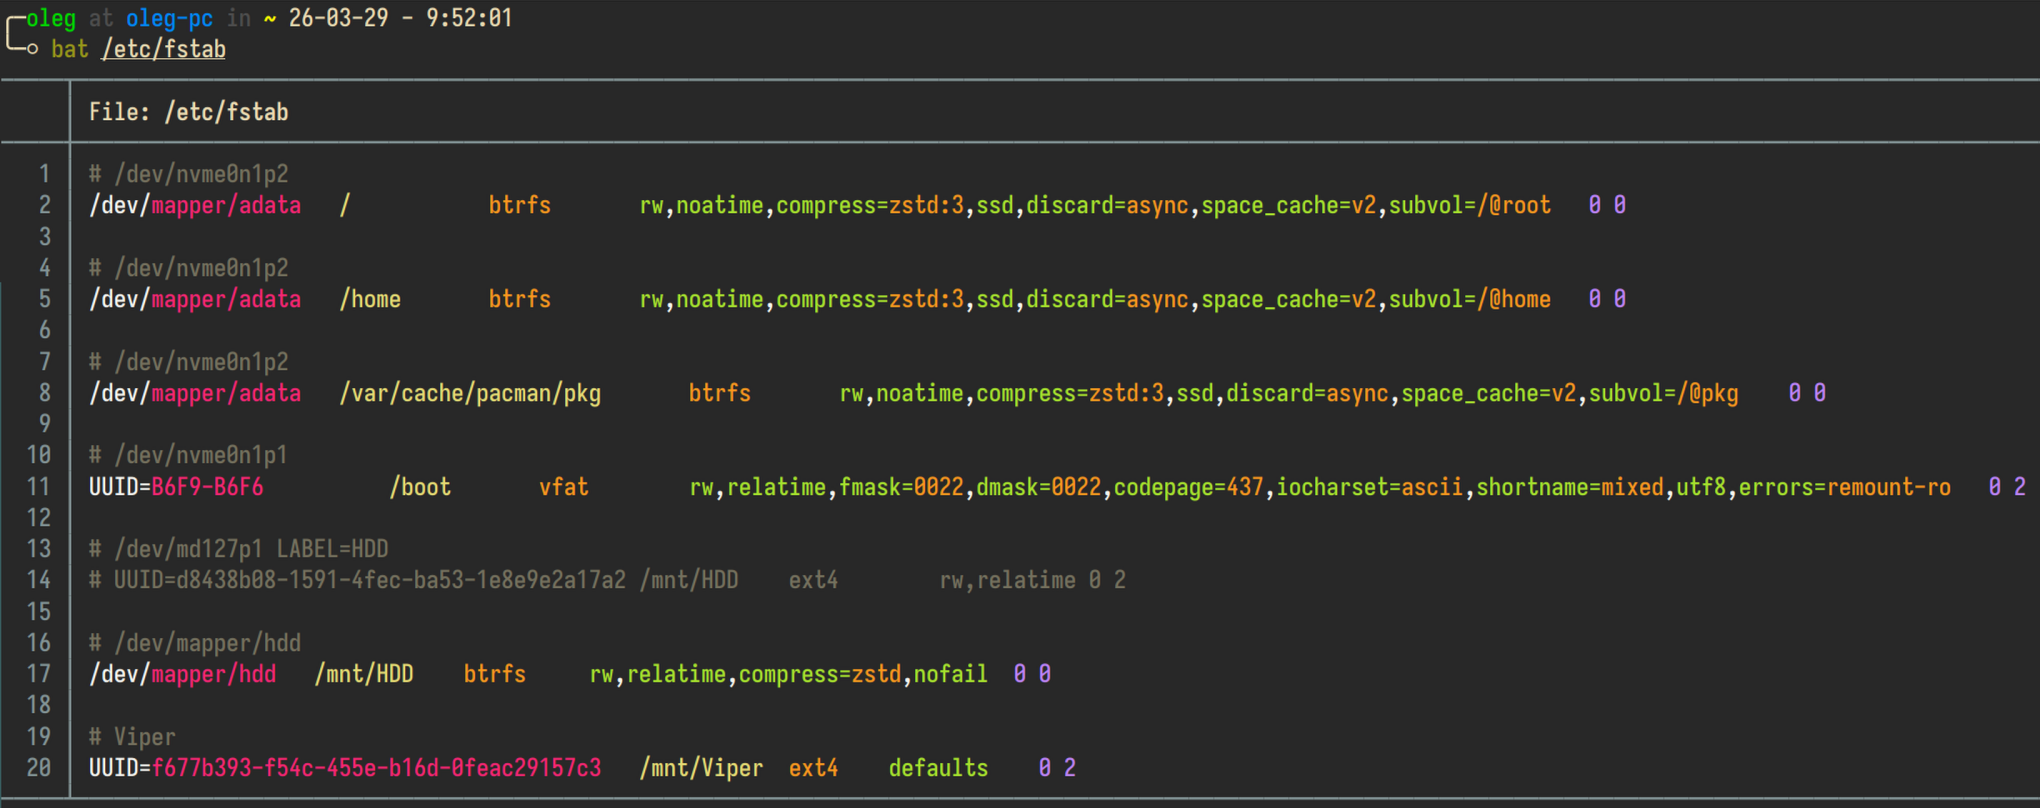2040x808 pixels.
Task: Click the "/mnt/HDD" mount point on line 17
Action: tap(364, 674)
